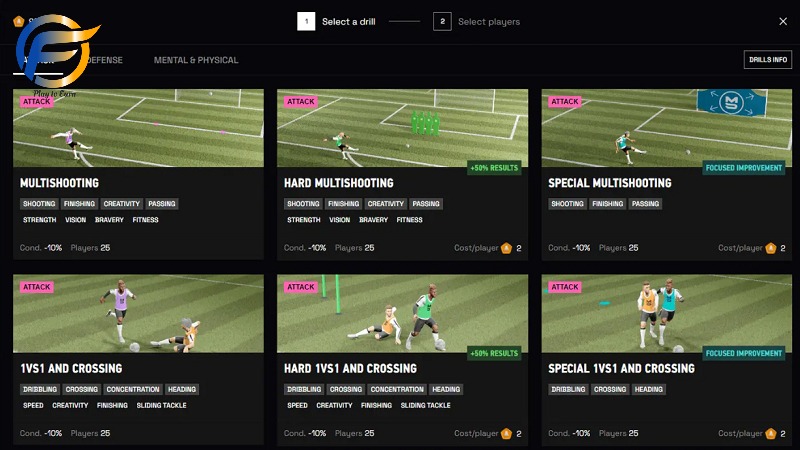Image resolution: width=800 pixels, height=450 pixels.
Task: Open the 1VS1 And Crossing drill thumbnail
Action: point(138,313)
